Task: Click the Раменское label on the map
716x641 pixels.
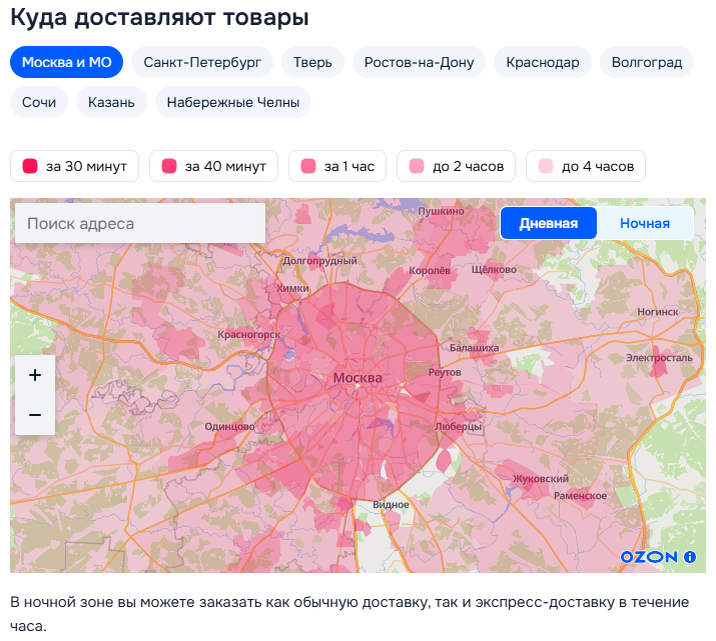Action: point(580,496)
